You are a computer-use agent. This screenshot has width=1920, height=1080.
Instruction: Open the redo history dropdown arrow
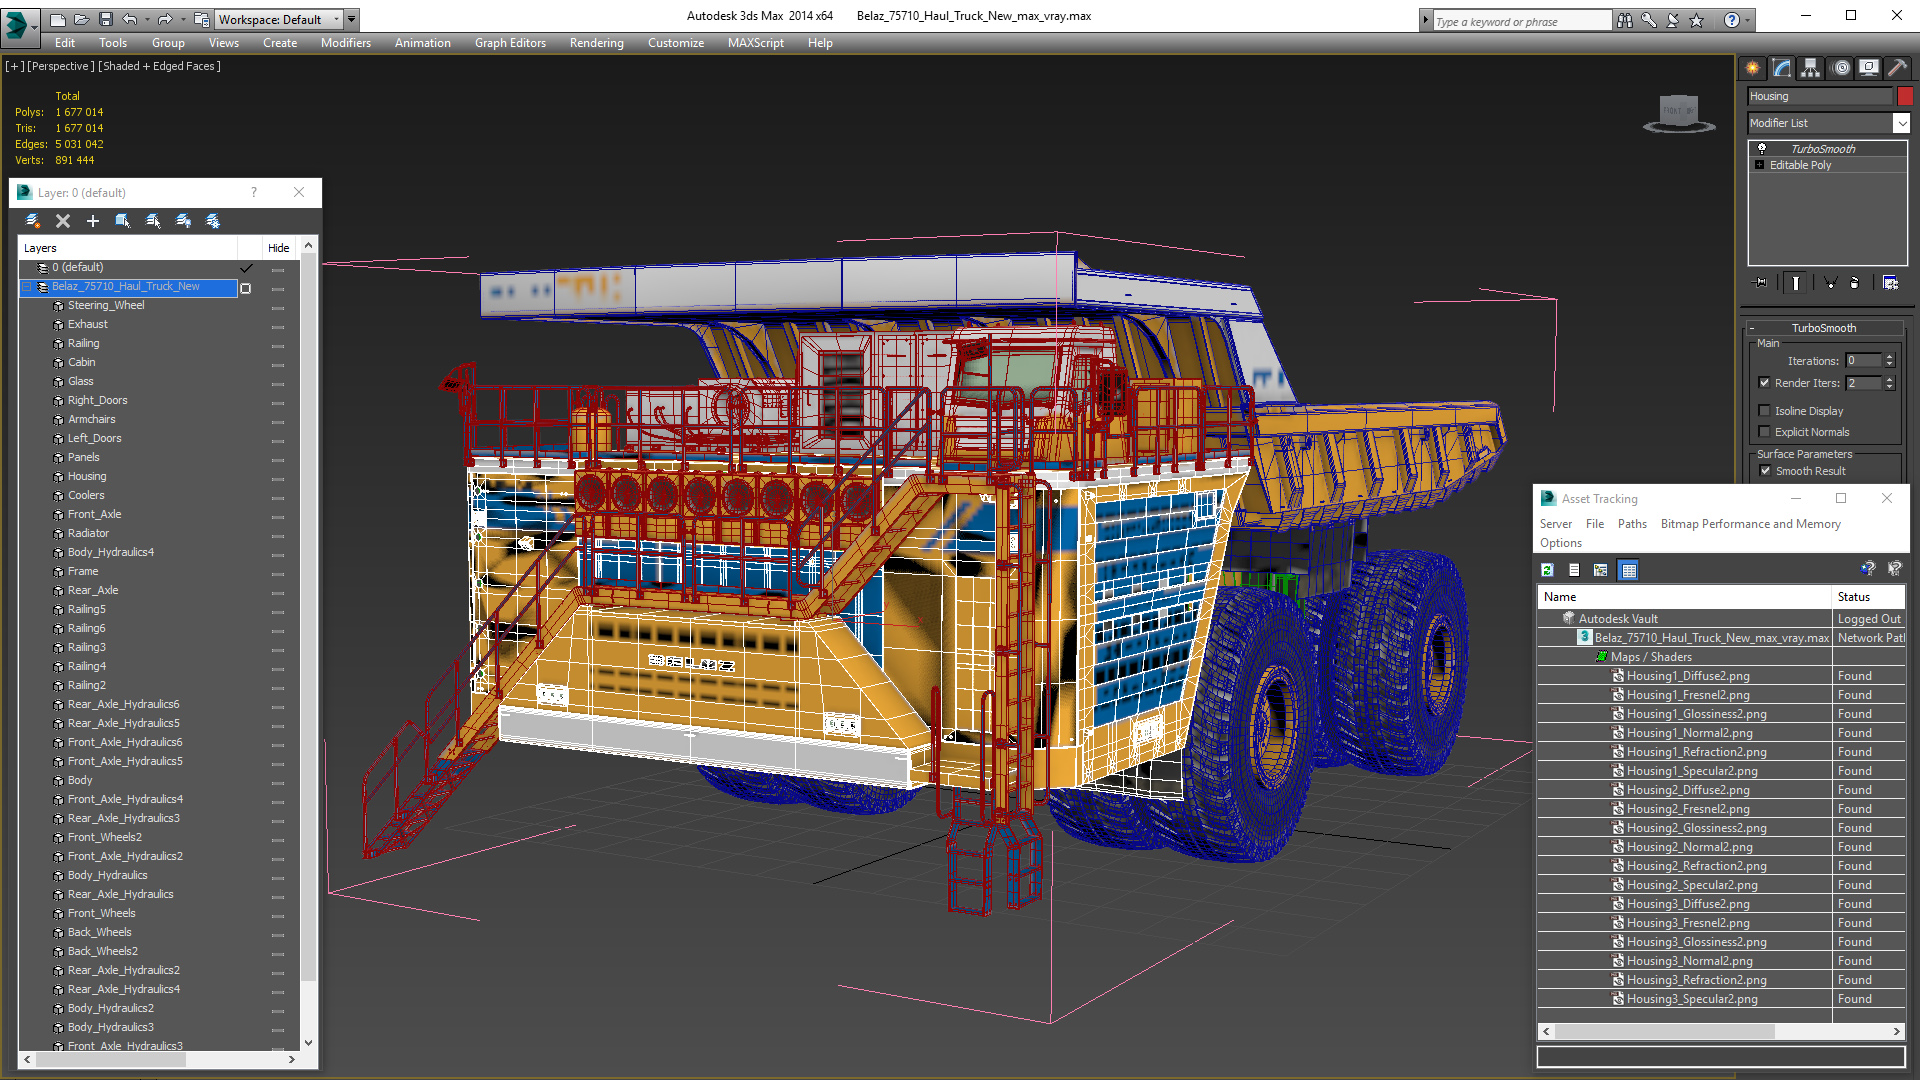[182, 19]
